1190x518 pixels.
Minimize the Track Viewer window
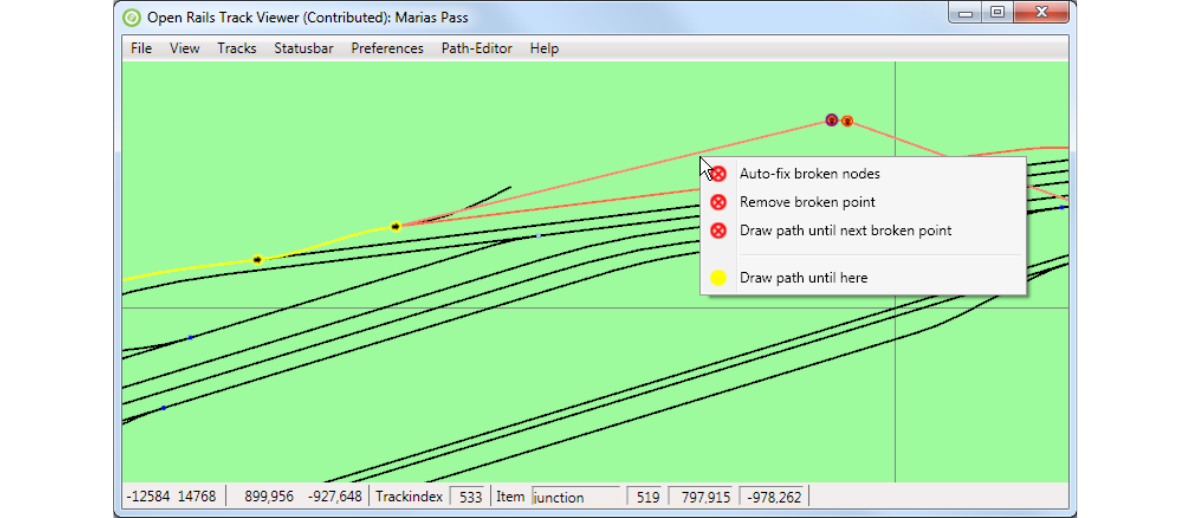pyautogui.click(x=965, y=13)
